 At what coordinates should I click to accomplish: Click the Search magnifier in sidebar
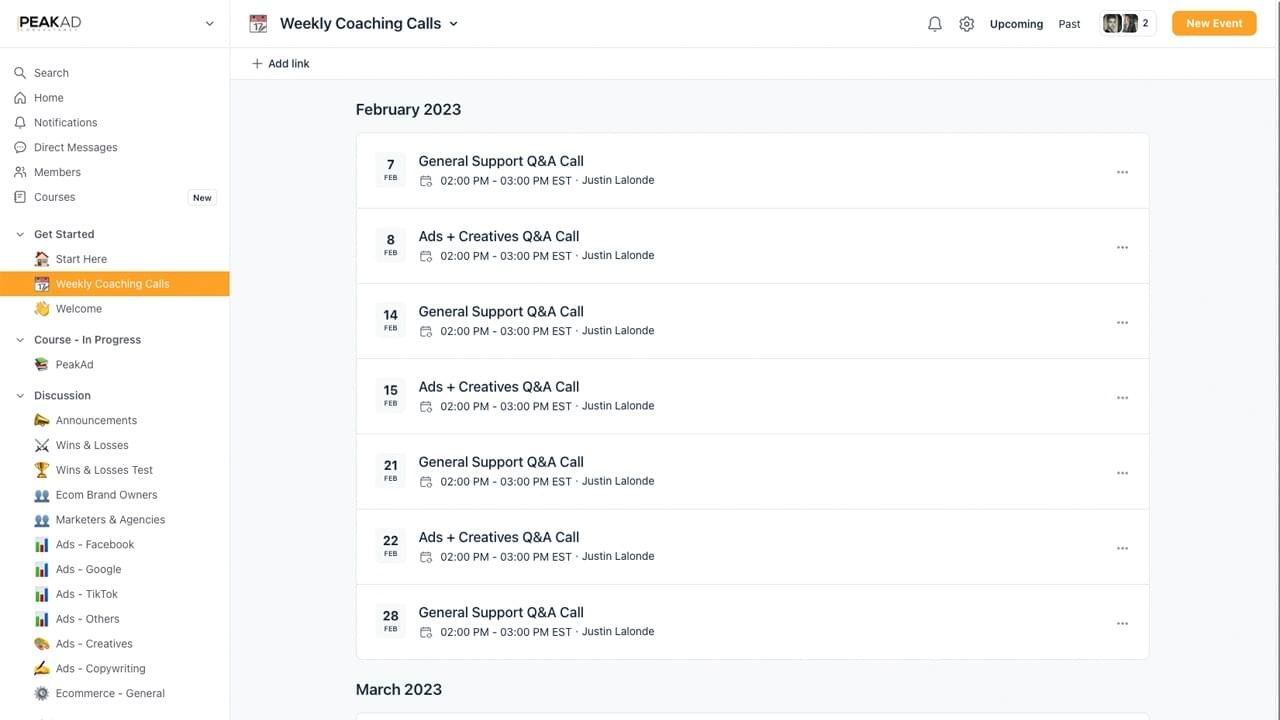pos(20,73)
